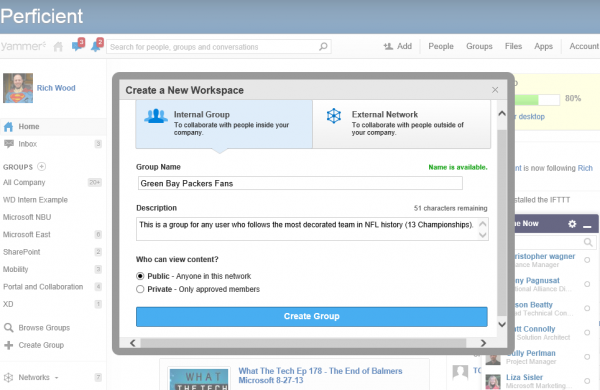Click status circle next to Pagnusat
This screenshot has height=390, width=600.
point(587,284)
